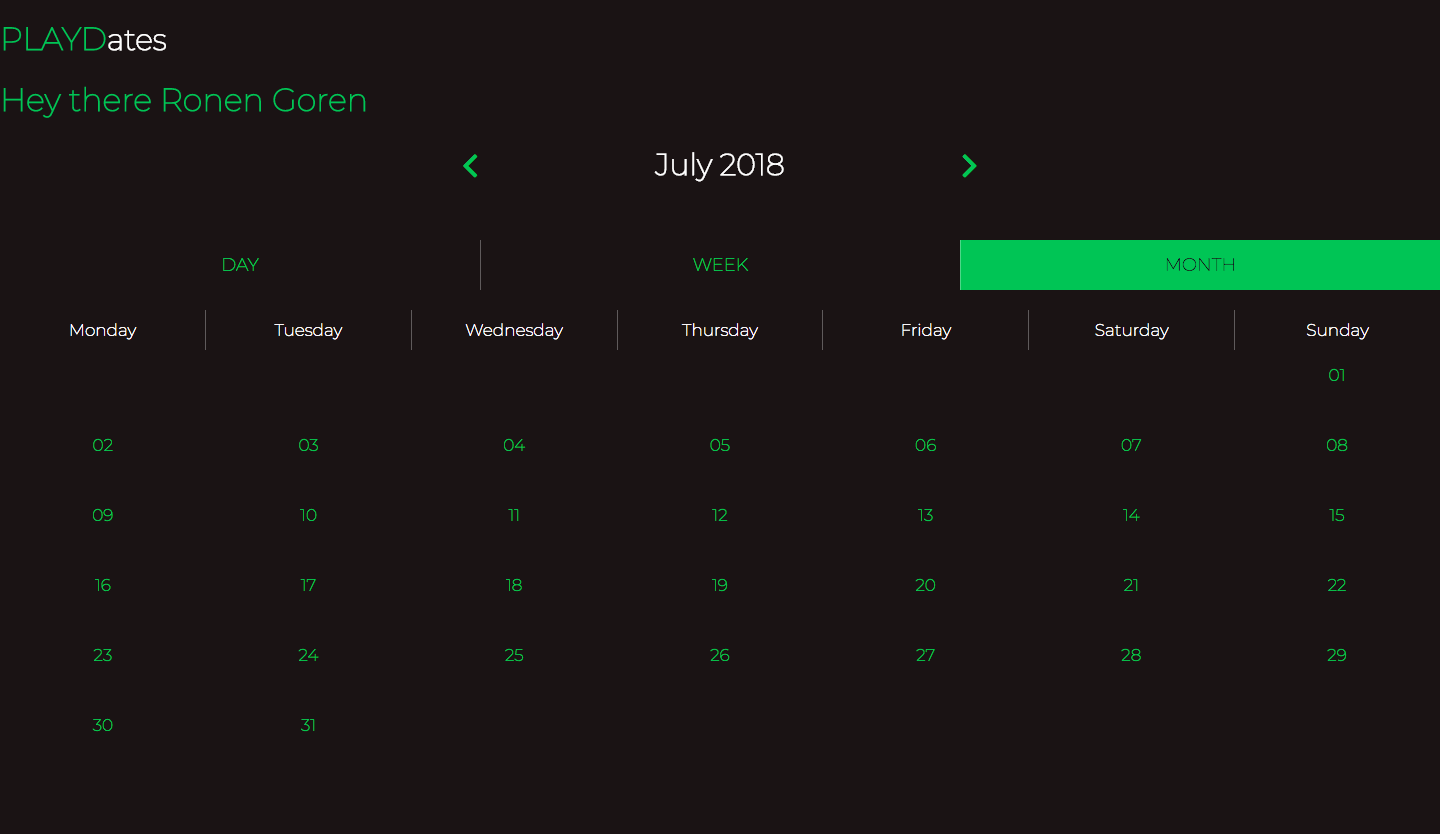Switch to the WEEK view tab

point(720,264)
